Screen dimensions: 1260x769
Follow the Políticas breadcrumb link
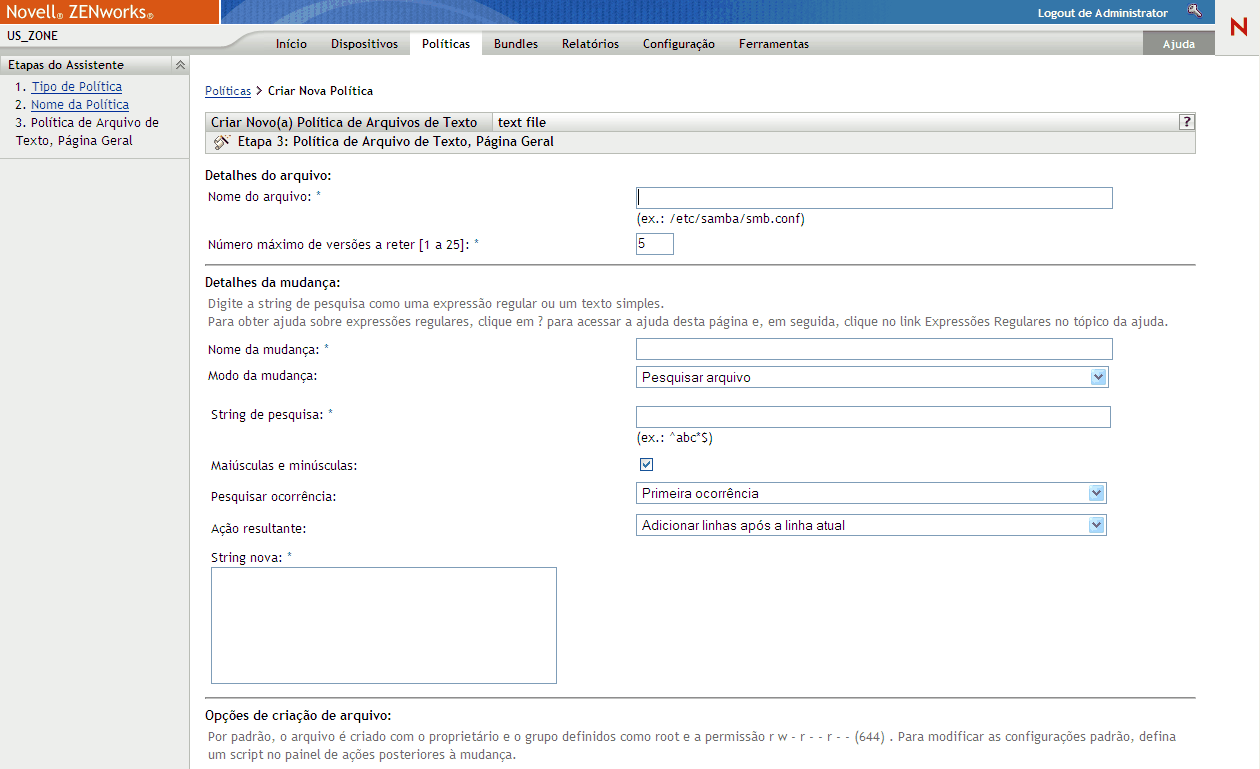tap(228, 91)
